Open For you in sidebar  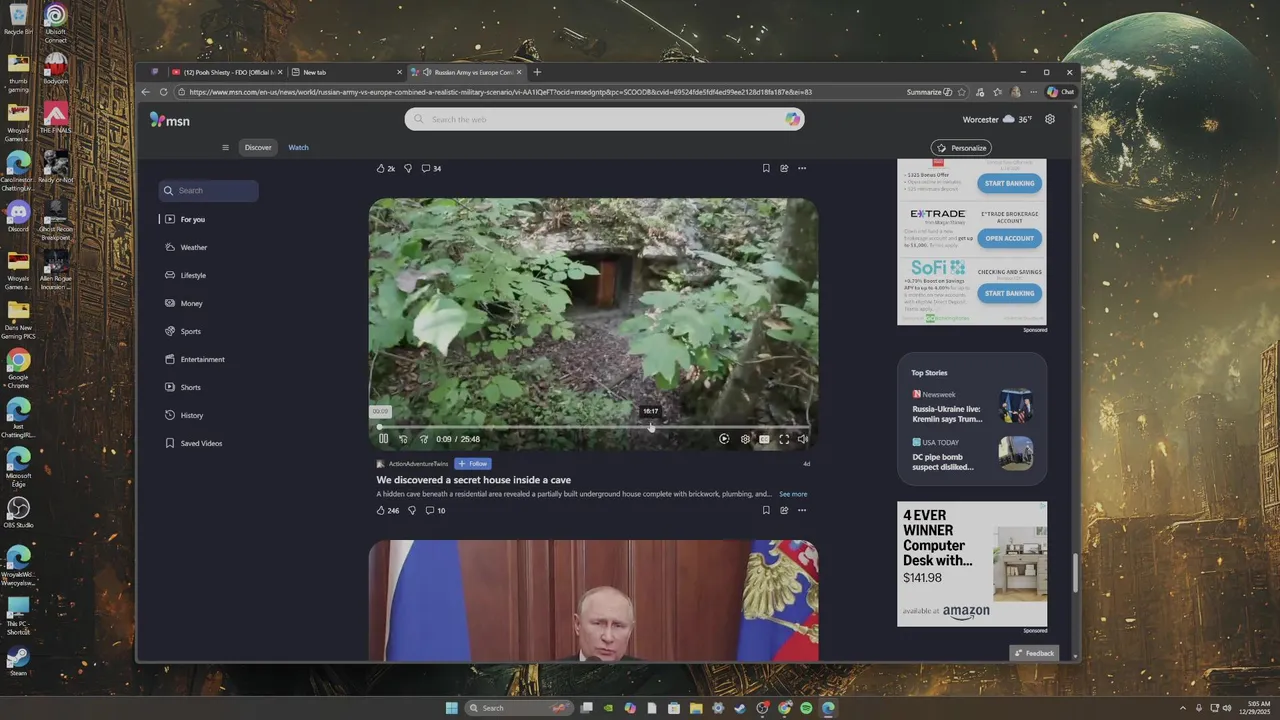(x=192, y=219)
